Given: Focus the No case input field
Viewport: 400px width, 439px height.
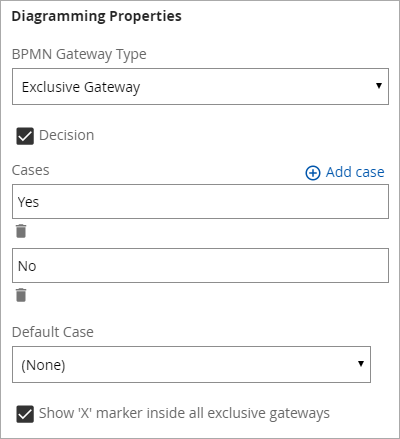Looking at the screenshot, I should pyautogui.click(x=200, y=266).
